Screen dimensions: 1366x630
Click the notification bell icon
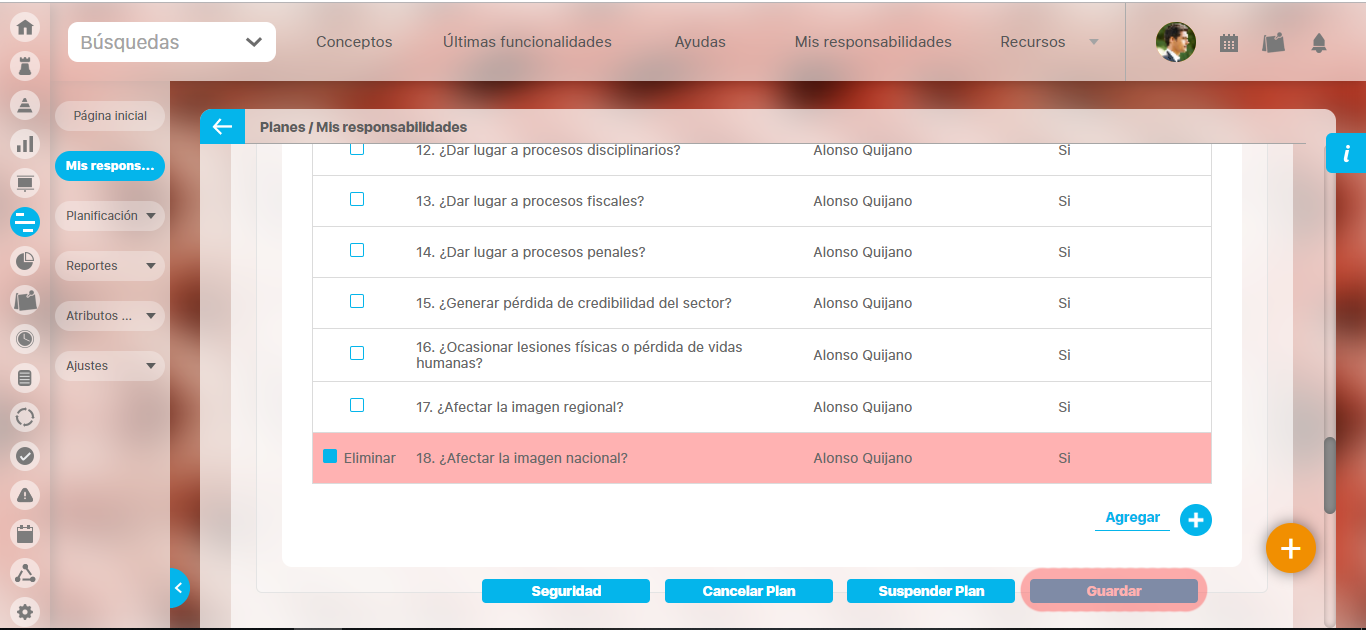pos(1318,43)
